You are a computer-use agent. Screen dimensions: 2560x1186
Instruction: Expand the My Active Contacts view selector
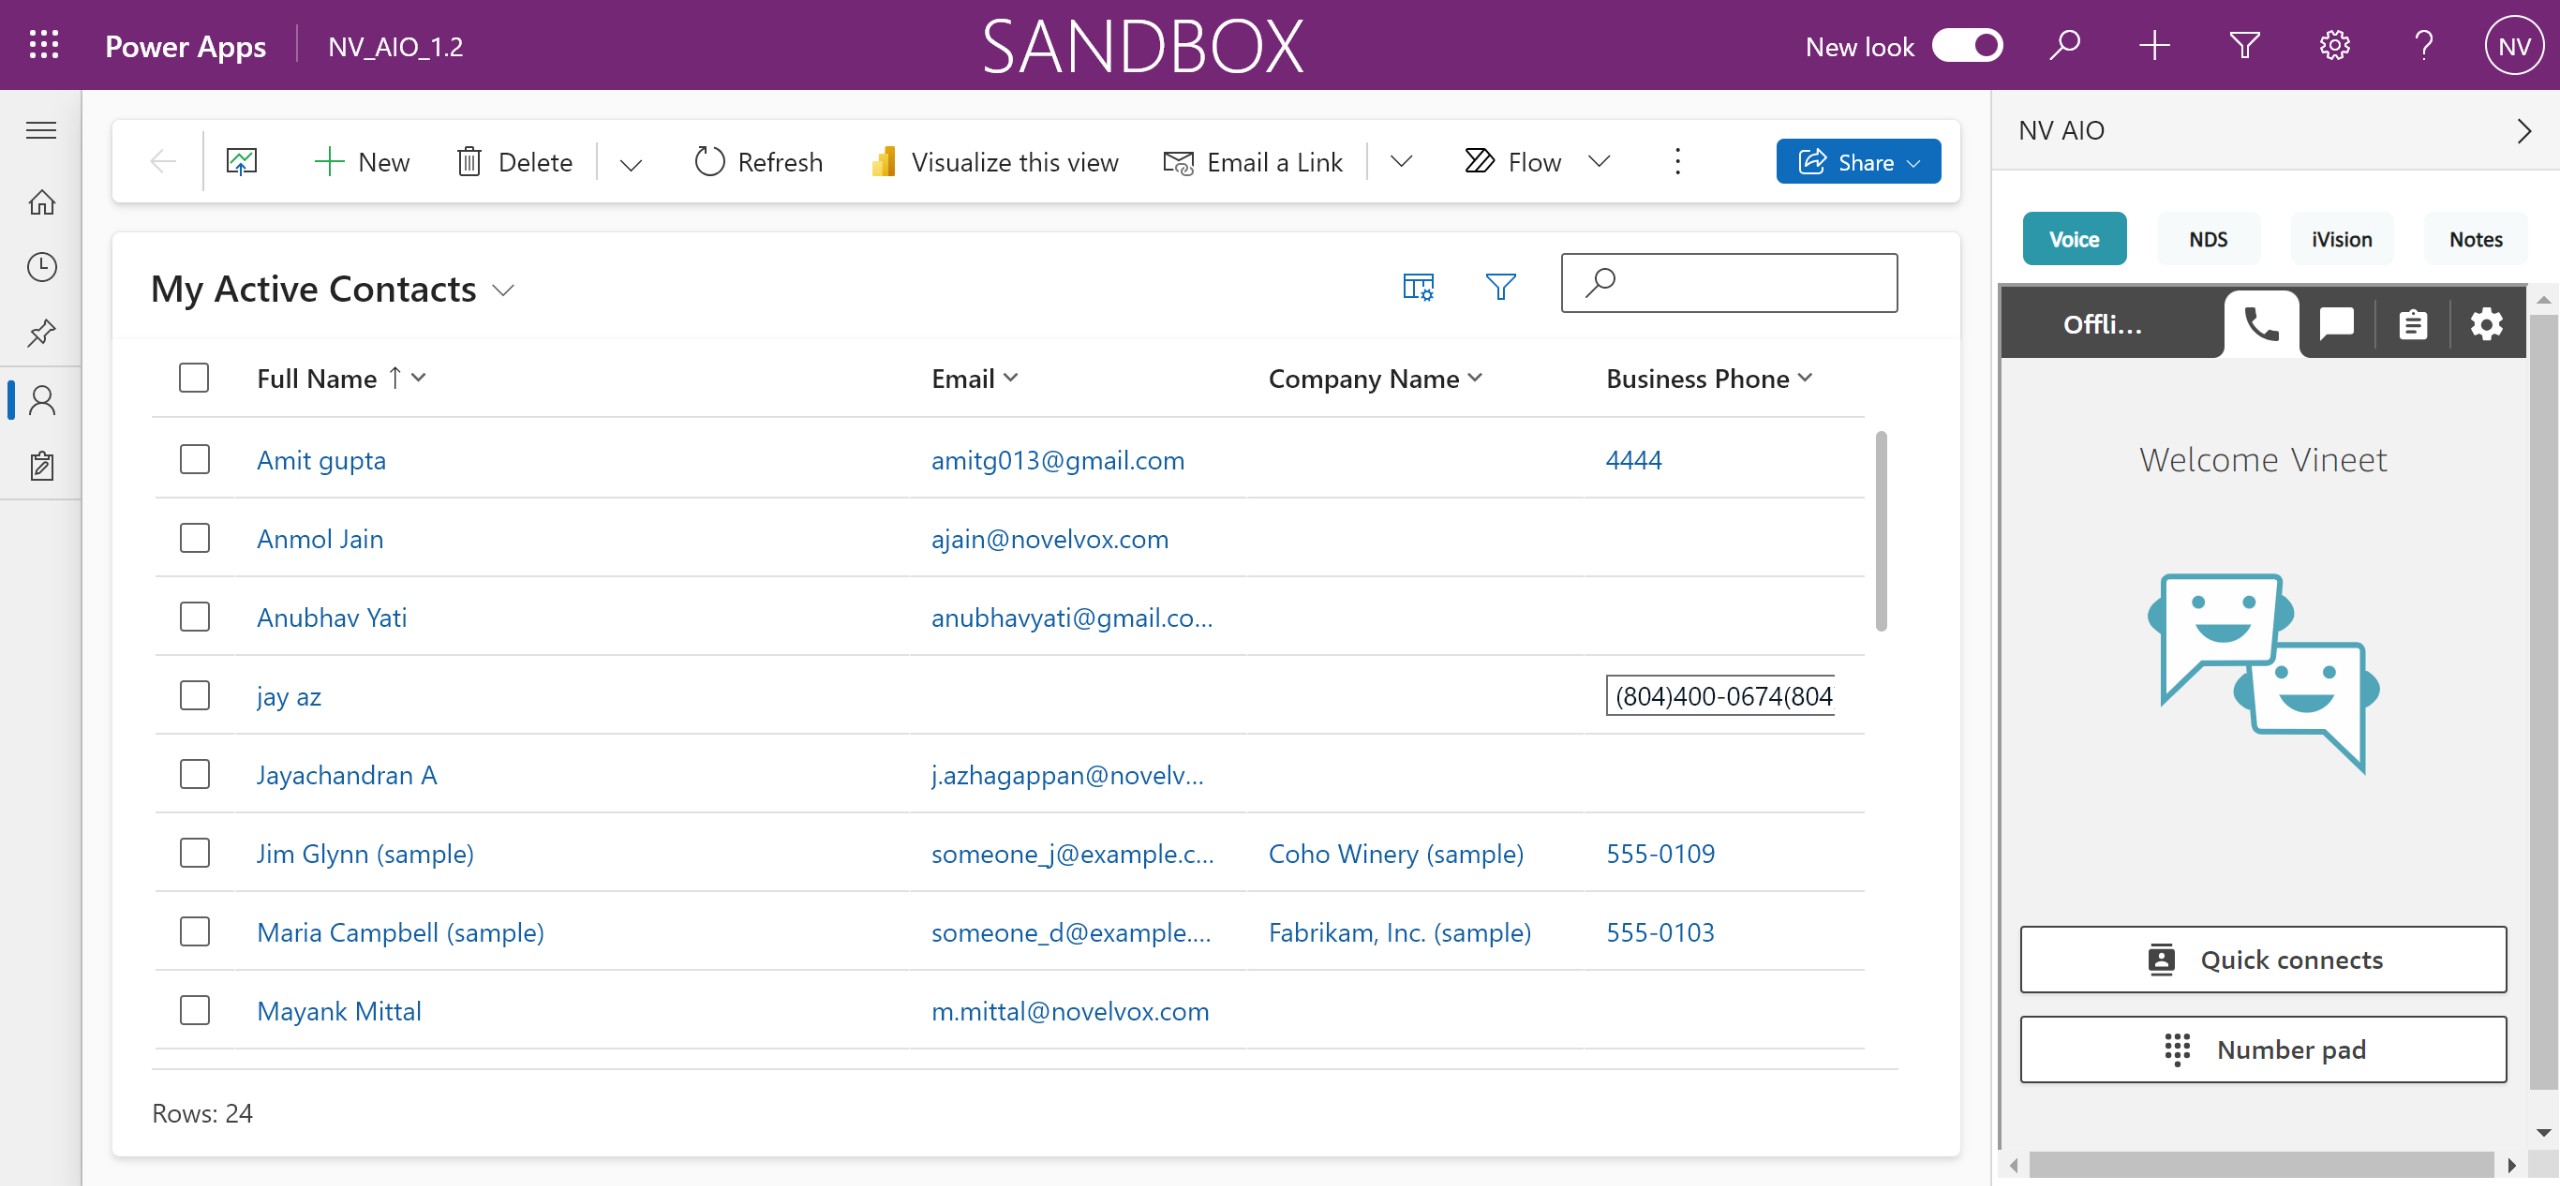(503, 290)
